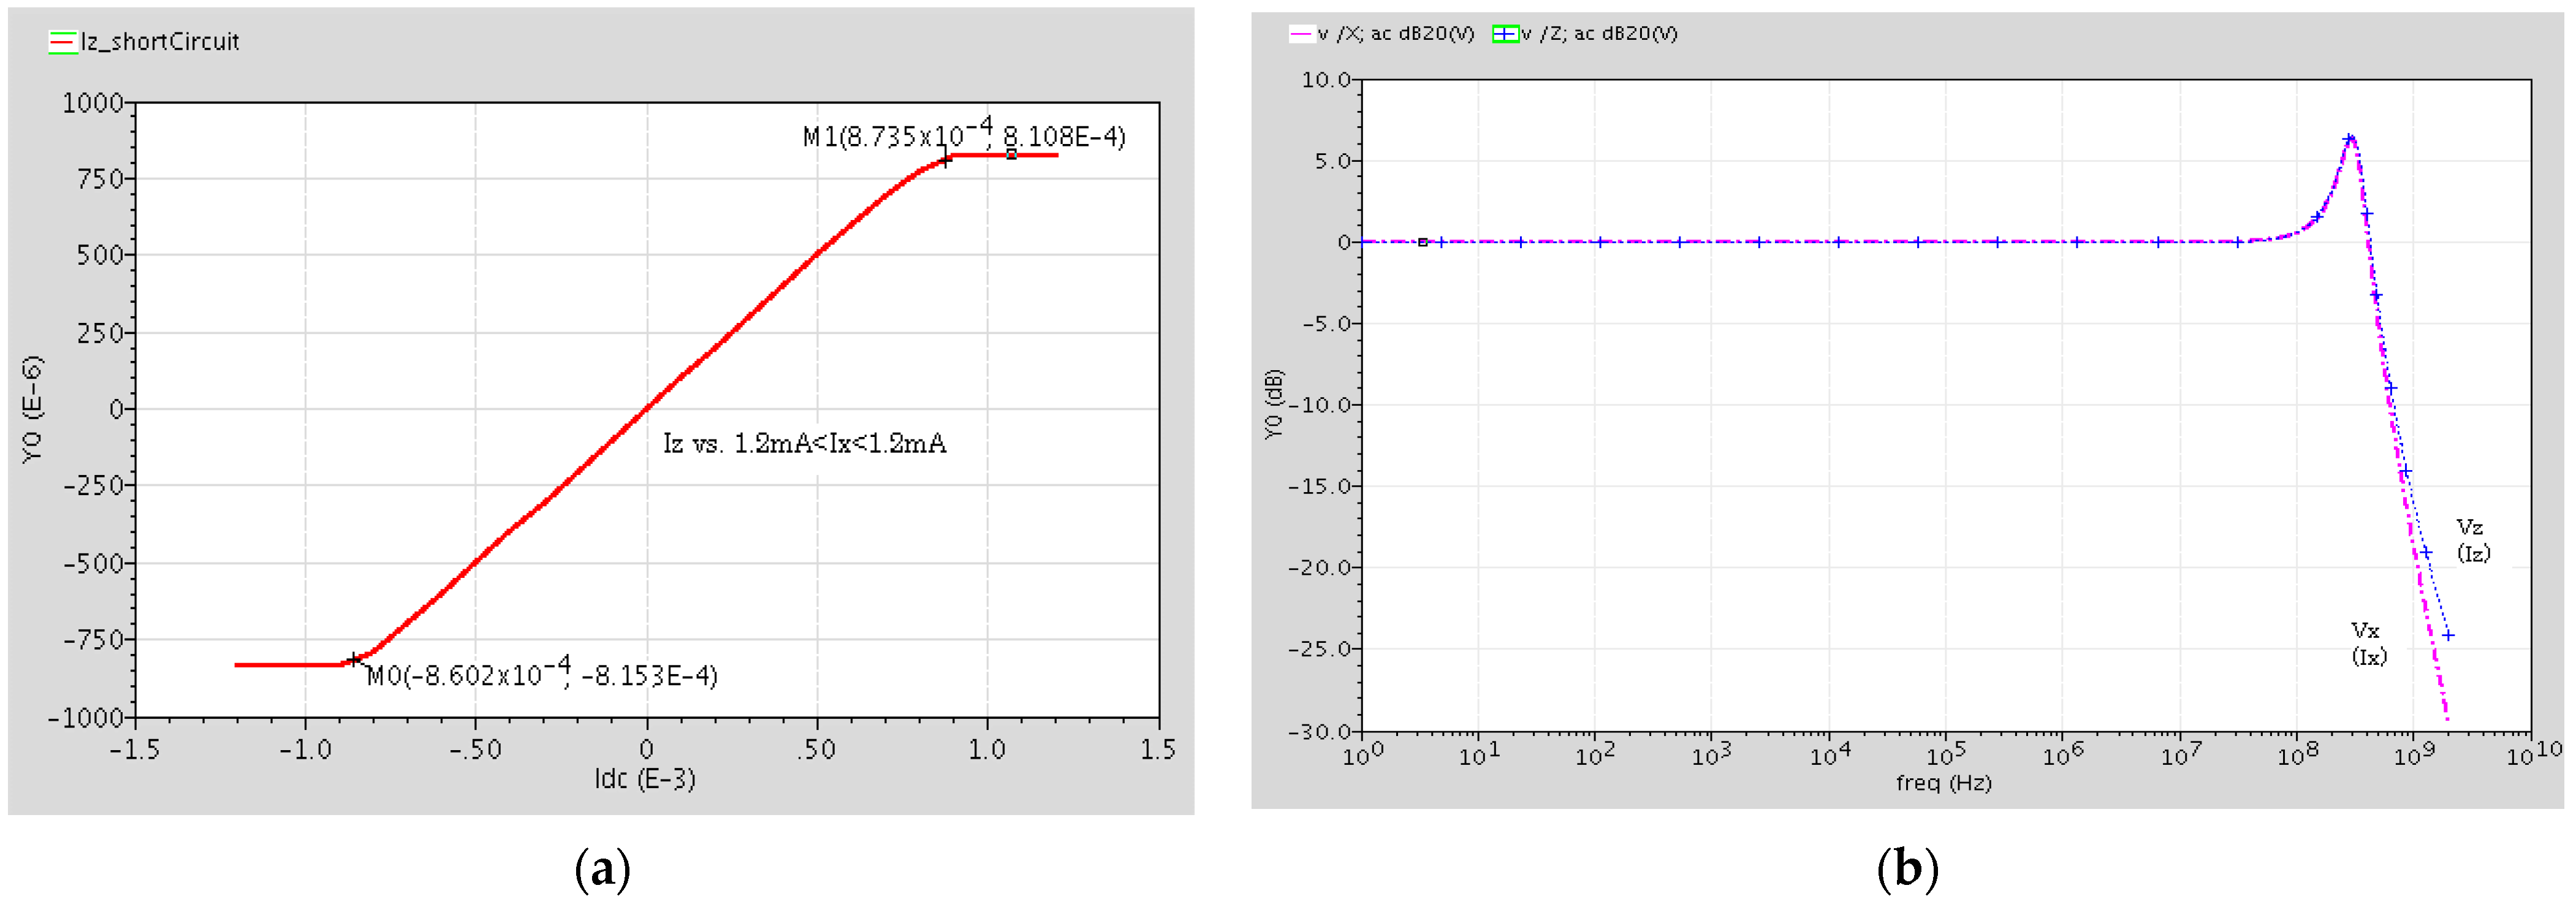Click the Iz_shortCircuit legend label
The width and height of the screenshot is (2576, 907).
[x=160, y=42]
